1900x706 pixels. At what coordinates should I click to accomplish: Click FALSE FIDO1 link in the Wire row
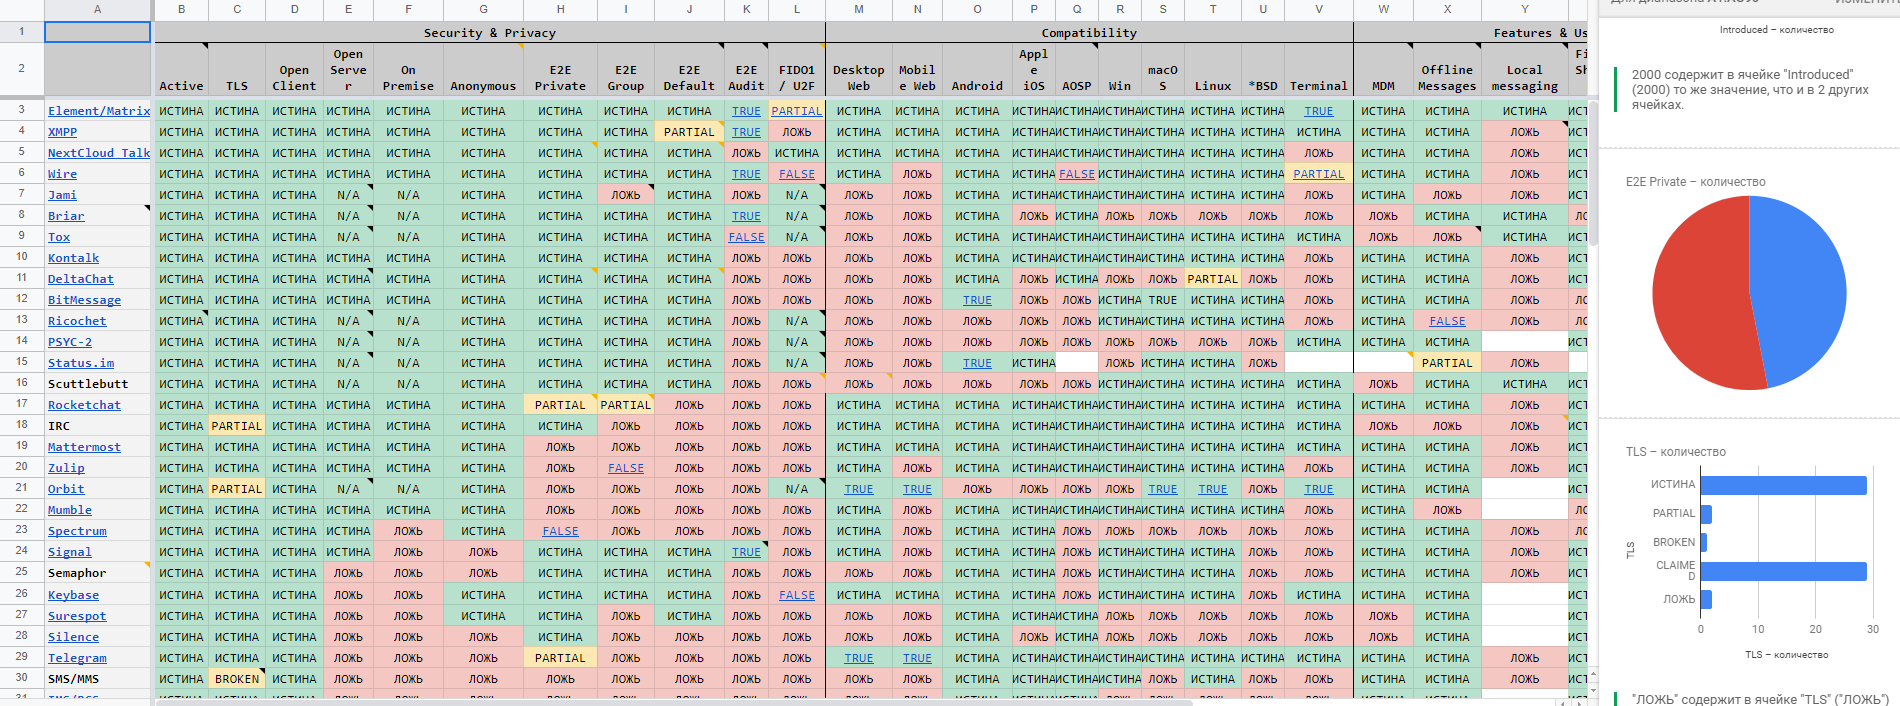click(797, 174)
